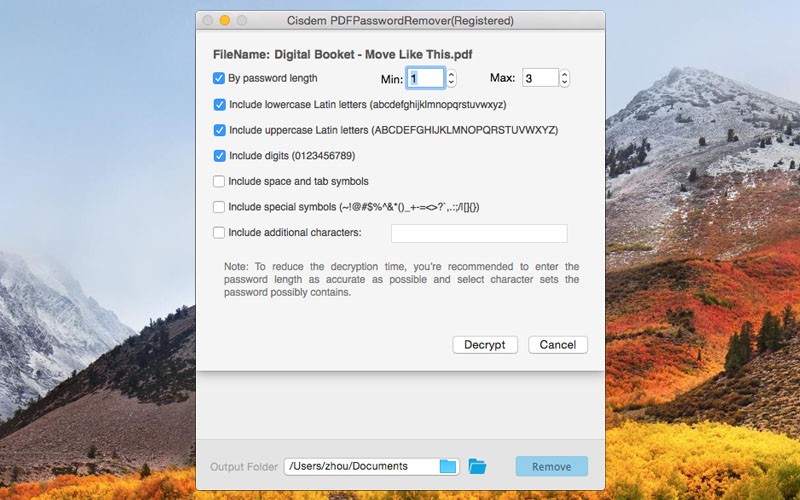Image resolution: width=800 pixels, height=500 pixels.
Task: Click the Min: label
Action: pos(392,79)
